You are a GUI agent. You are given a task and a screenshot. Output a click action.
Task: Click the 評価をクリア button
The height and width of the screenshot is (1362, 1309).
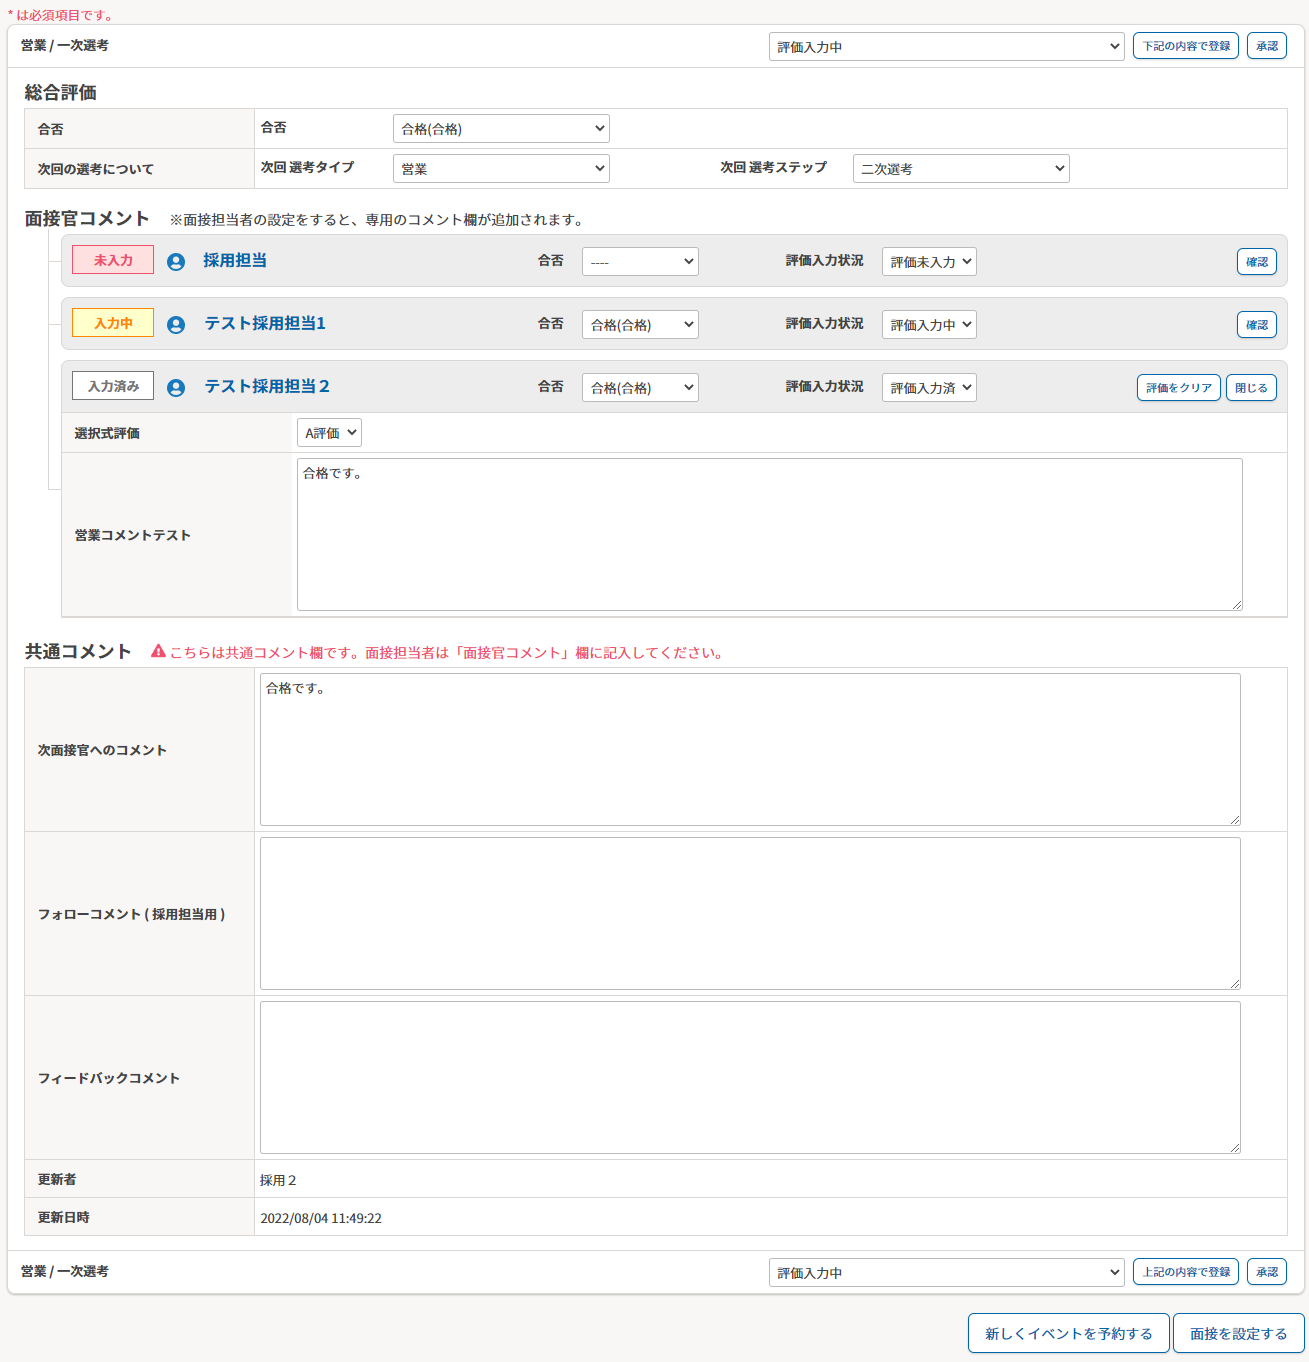point(1178,388)
